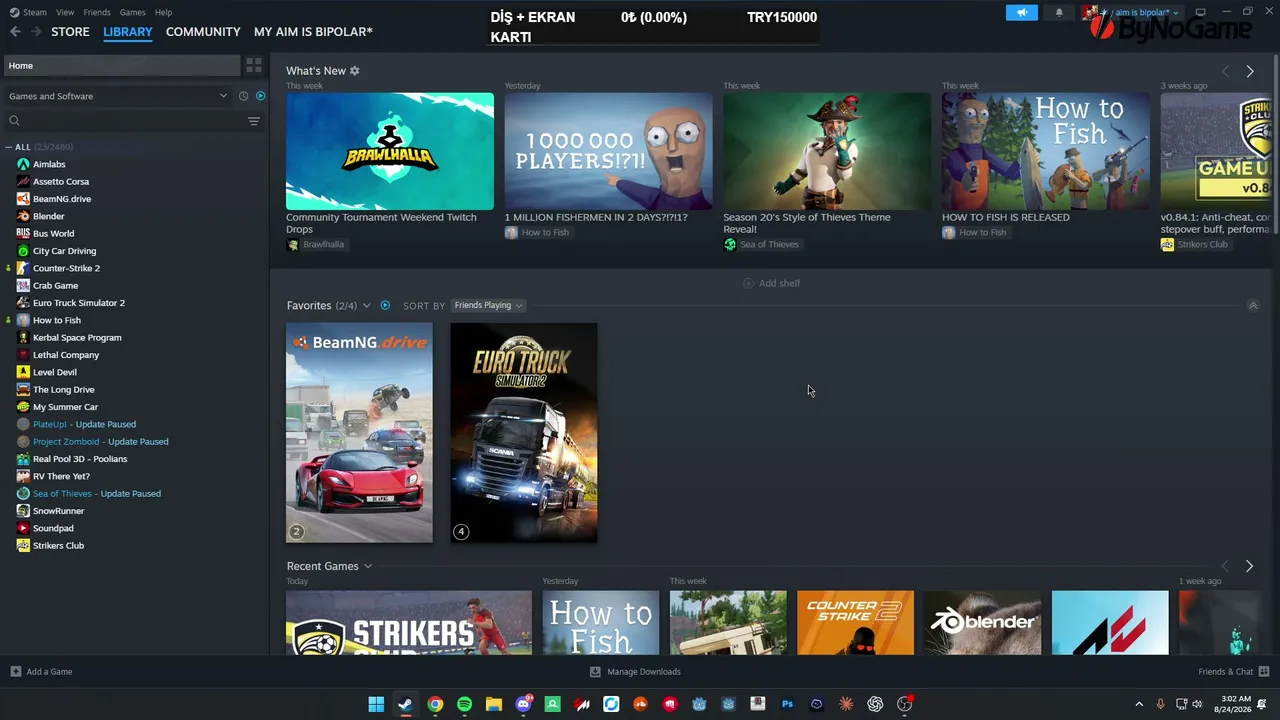Click Add a Game
1280x720 pixels.
tap(41, 672)
